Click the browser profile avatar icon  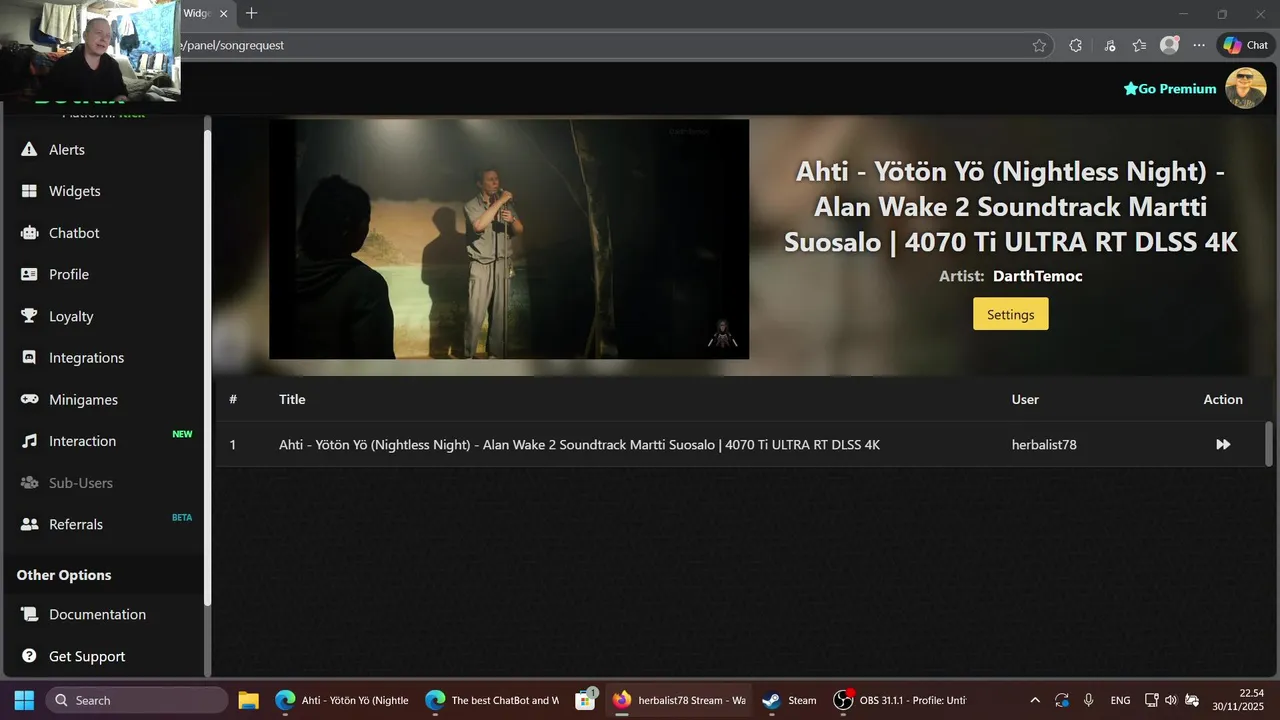pos(1169,45)
